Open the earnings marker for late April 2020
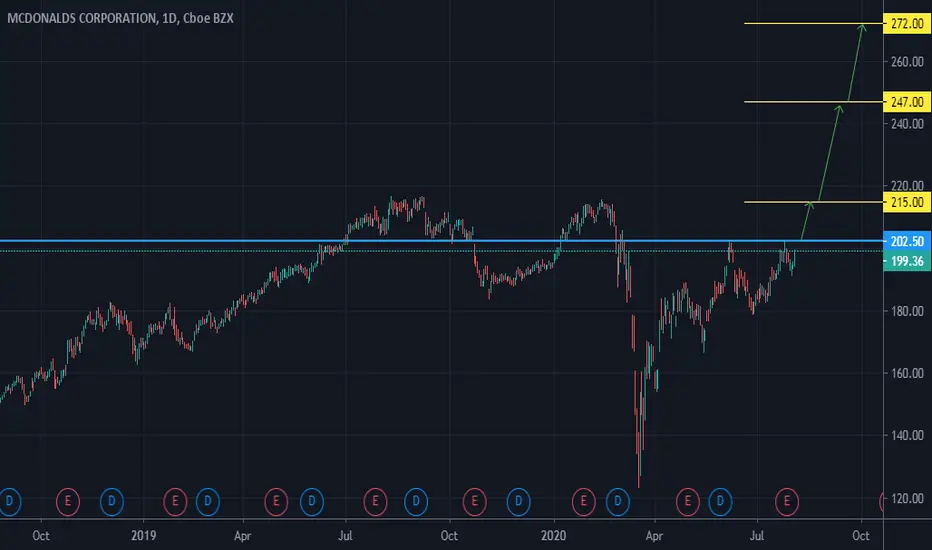932x550 pixels. tap(688, 502)
